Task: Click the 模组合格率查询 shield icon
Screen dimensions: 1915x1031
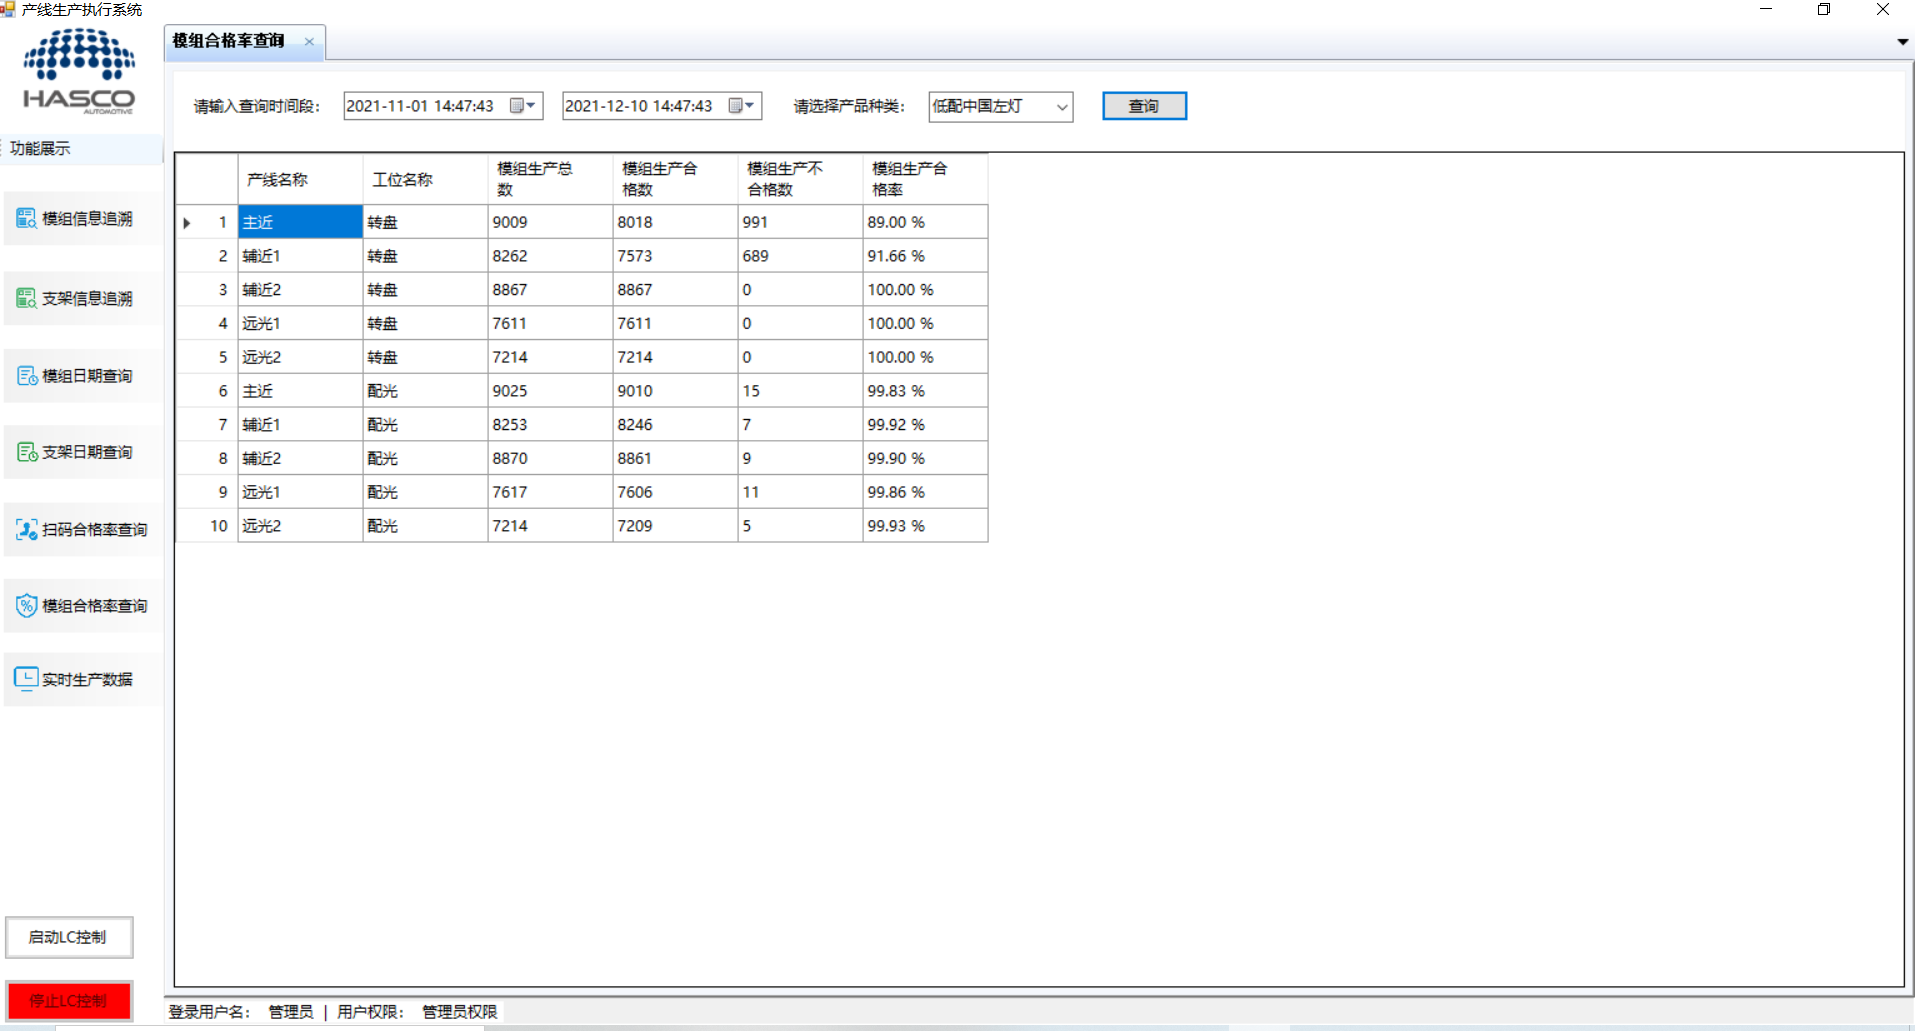Action: [26, 605]
